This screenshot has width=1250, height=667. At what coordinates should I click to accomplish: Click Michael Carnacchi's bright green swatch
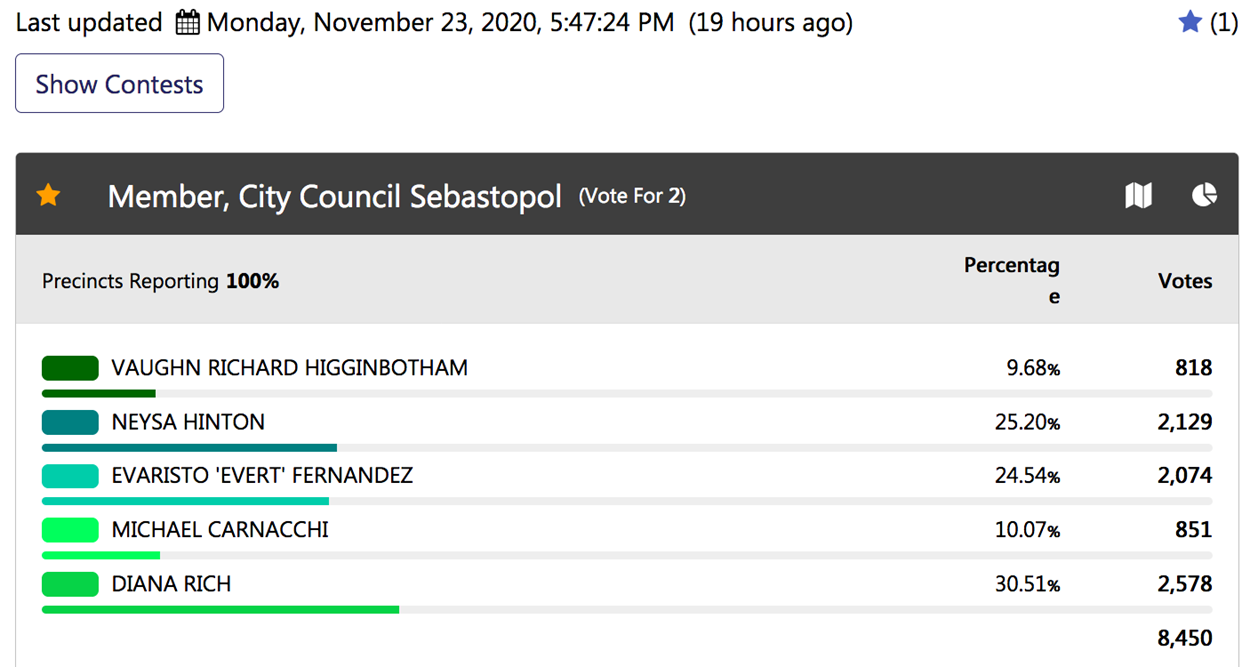coord(70,530)
